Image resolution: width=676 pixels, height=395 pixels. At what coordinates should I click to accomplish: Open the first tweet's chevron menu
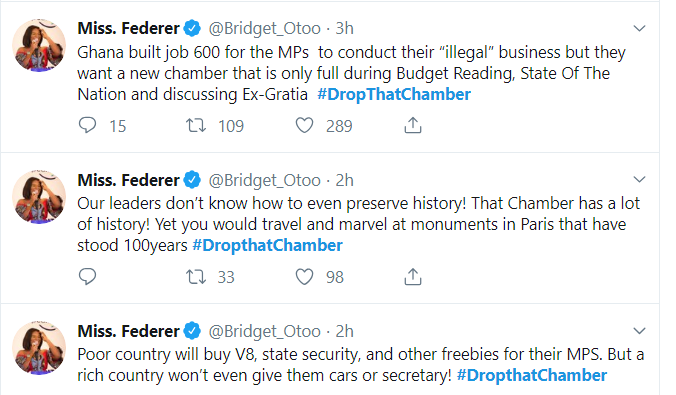[x=639, y=28]
